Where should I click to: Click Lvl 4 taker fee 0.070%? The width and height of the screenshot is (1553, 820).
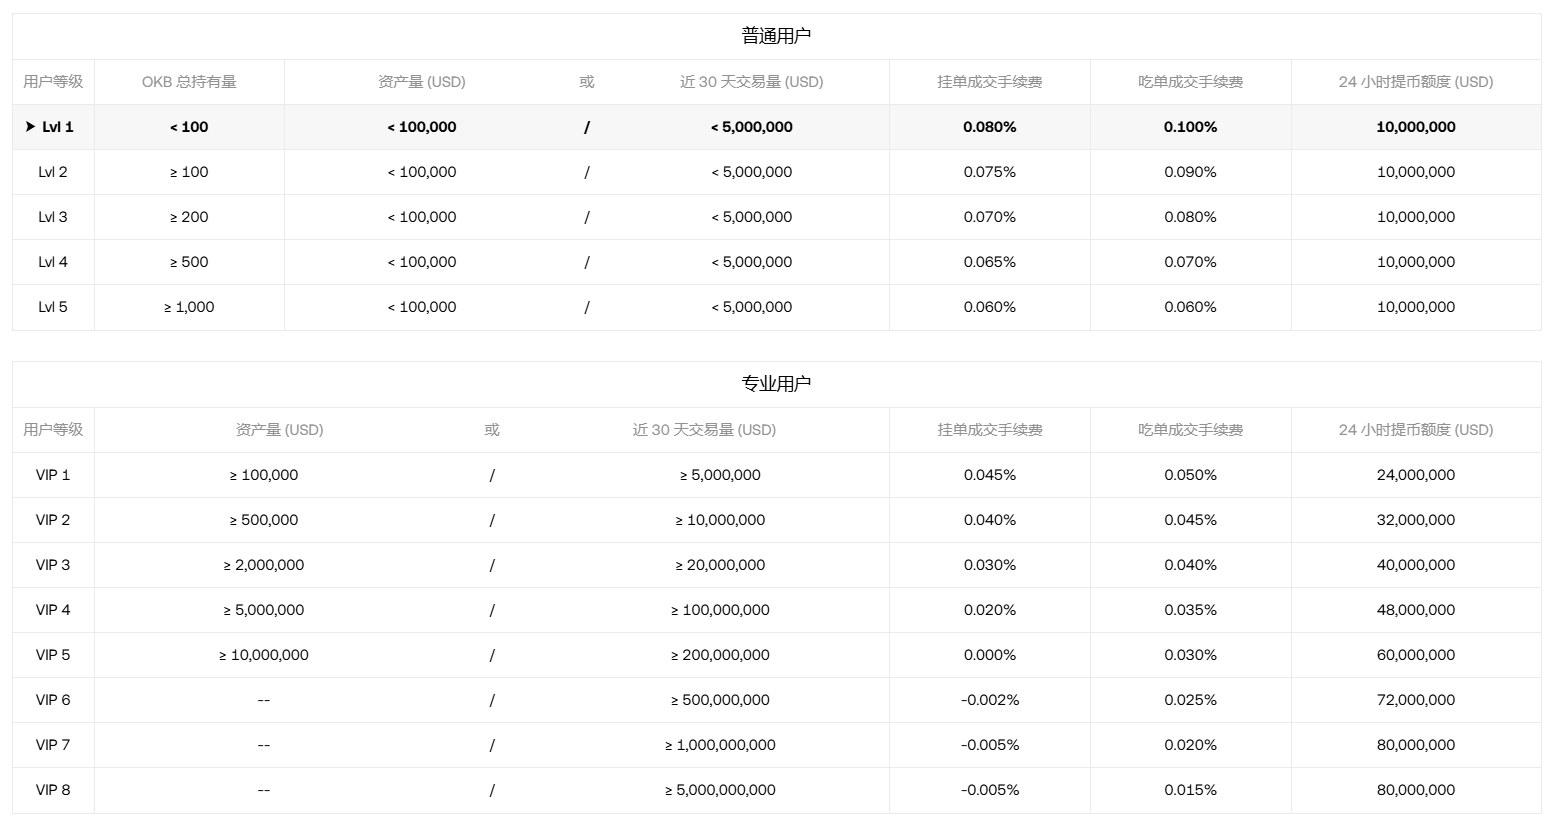1190,262
